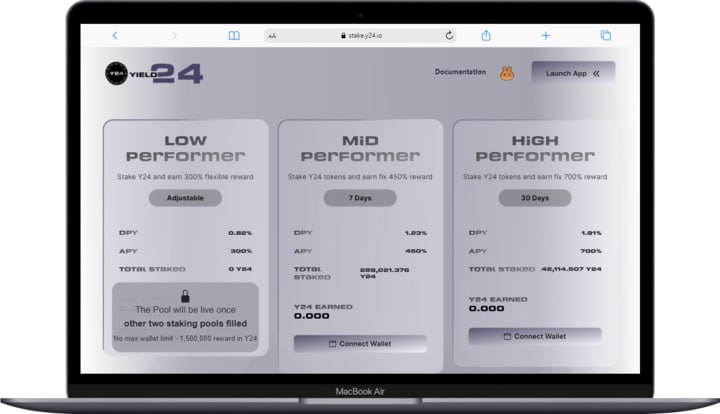Click the 42,114.507 Y24 total staked value
Image resolution: width=720 pixels, height=414 pixels.
(x=572, y=269)
